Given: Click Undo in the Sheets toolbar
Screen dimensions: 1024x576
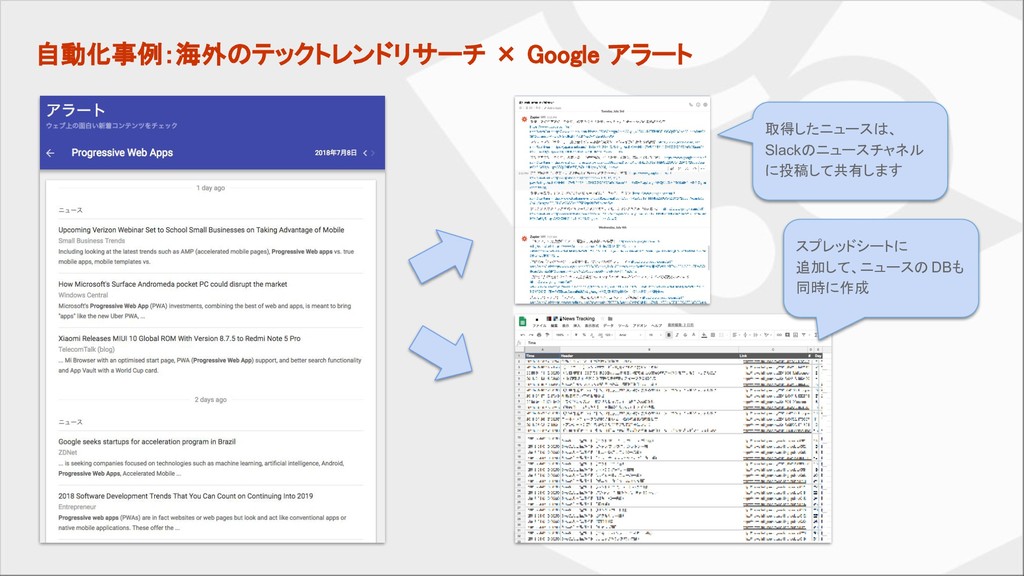Looking at the screenshot, I should coord(523,335).
